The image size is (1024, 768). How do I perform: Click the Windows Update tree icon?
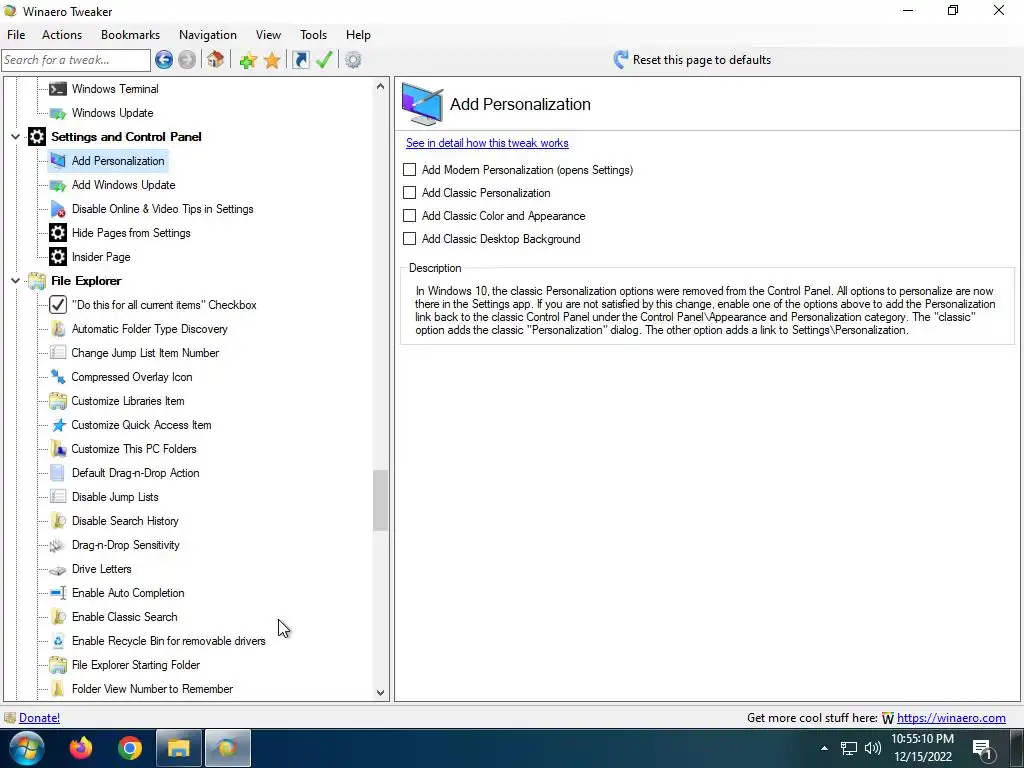point(58,113)
